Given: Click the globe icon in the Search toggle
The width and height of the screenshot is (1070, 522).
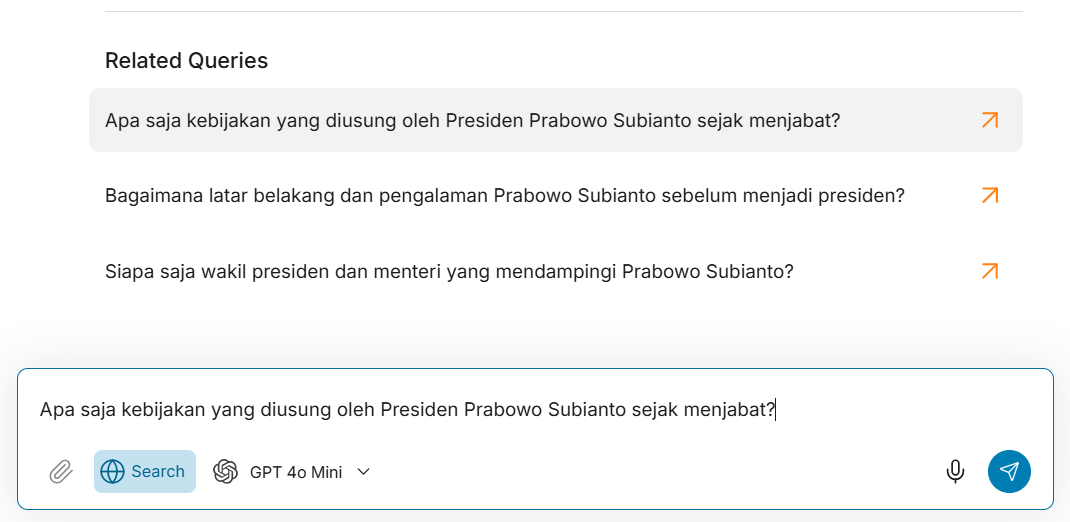Looking at the screenshot, I should pos(113,472).
